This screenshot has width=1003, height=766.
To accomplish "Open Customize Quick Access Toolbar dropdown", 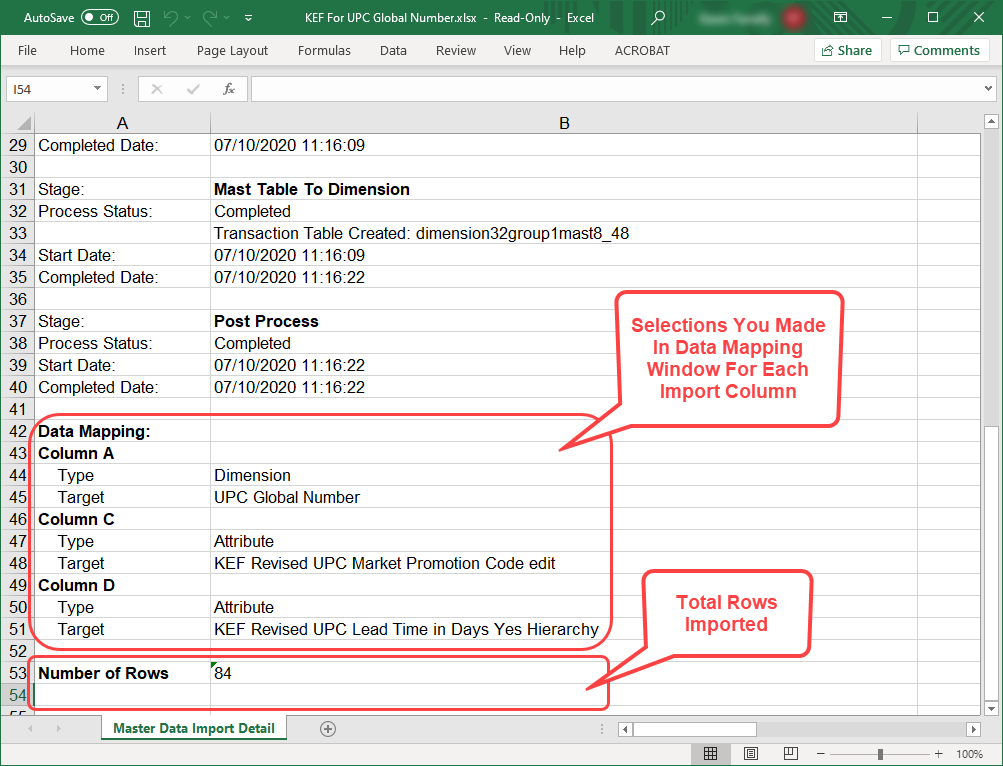I will [x=248, y=18].
